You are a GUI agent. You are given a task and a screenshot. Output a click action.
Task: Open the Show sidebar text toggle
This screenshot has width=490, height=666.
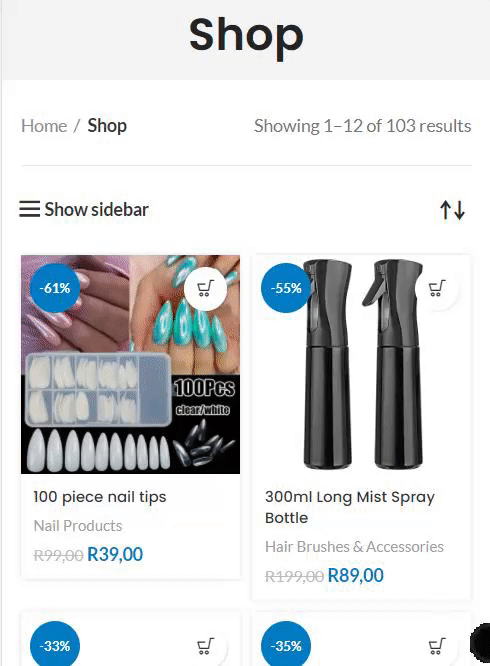[96, 209]
